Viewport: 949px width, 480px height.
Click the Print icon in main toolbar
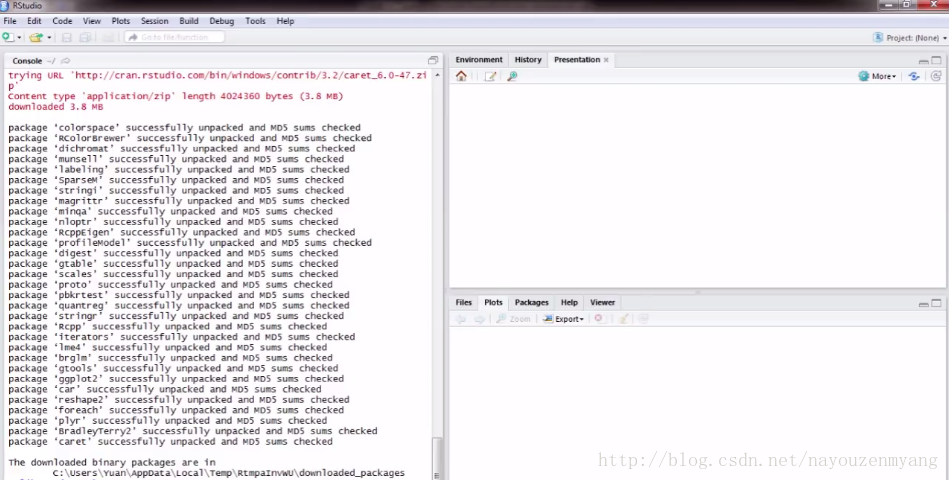click(x=108, y=38)
